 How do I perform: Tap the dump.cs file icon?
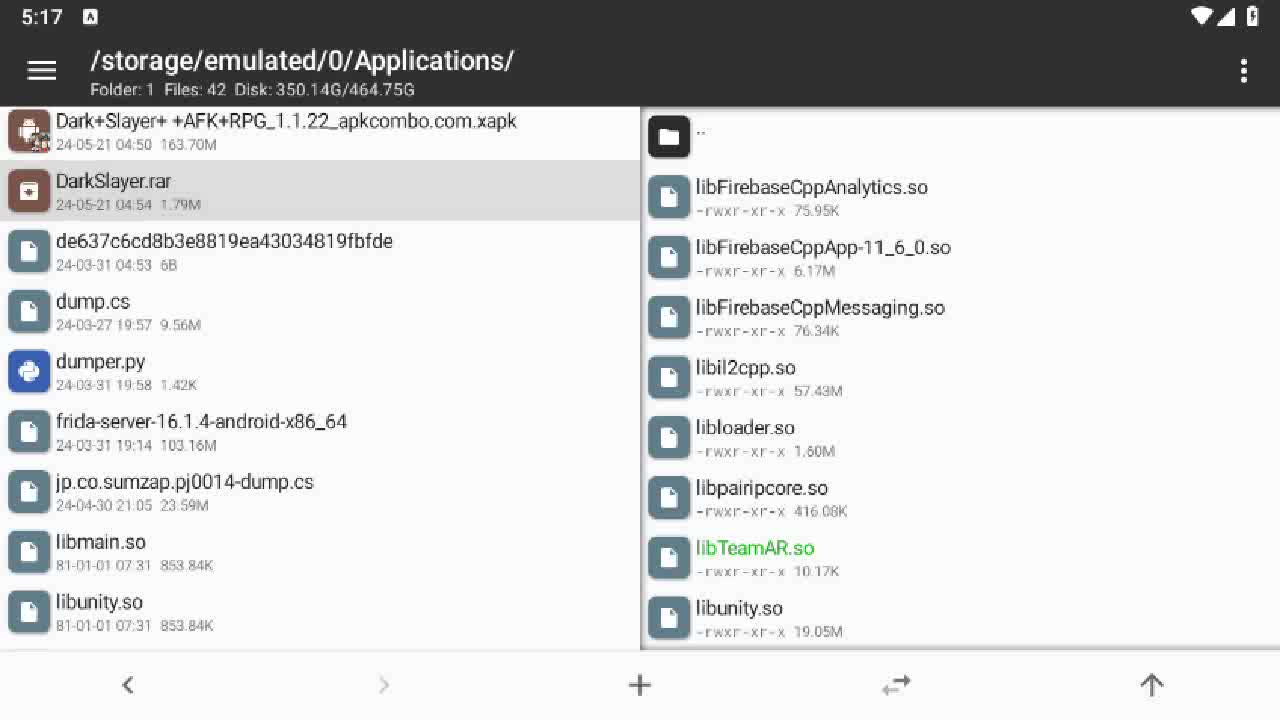pos(29,311)
